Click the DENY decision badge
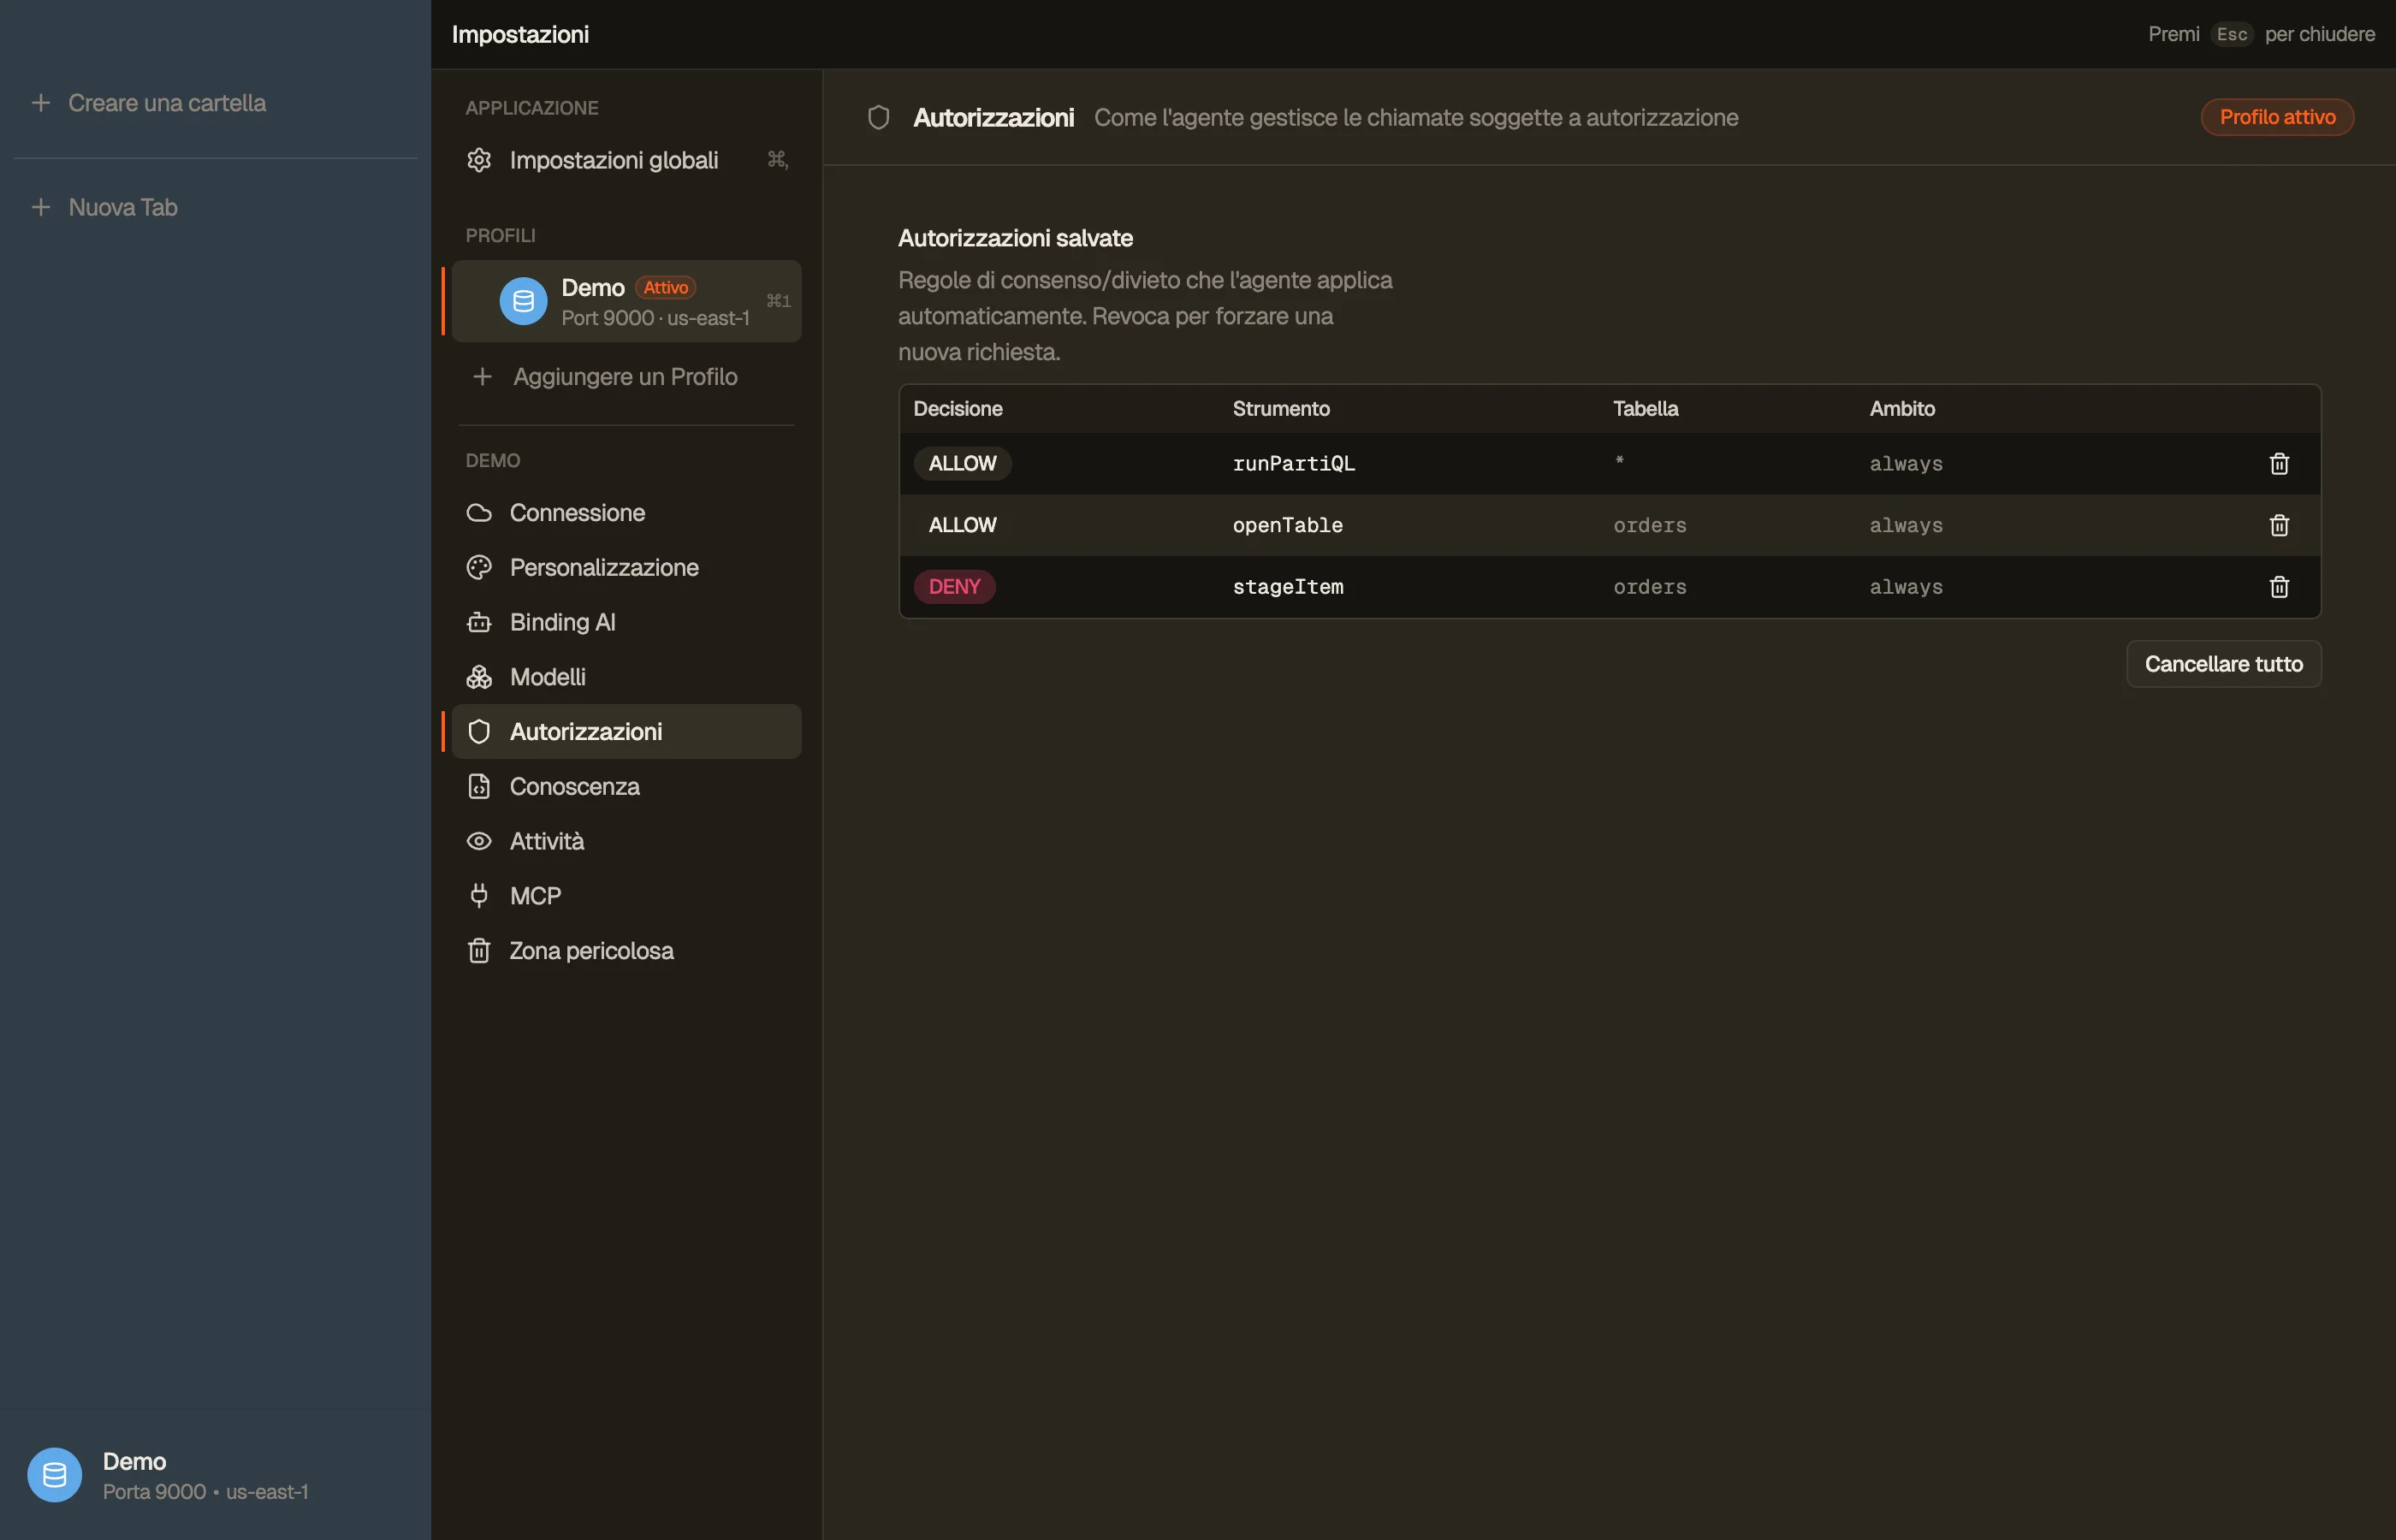This screenshot has width=2396, height=1540. 954,587
